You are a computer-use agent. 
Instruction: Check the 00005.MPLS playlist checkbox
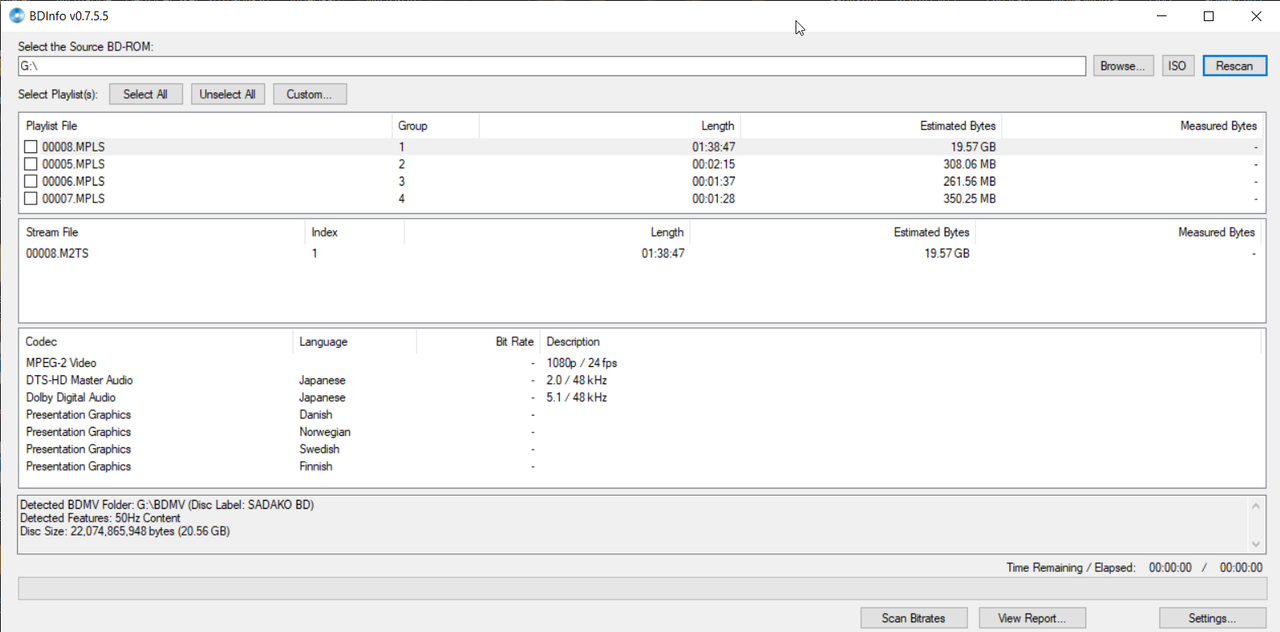click(31, 164)
